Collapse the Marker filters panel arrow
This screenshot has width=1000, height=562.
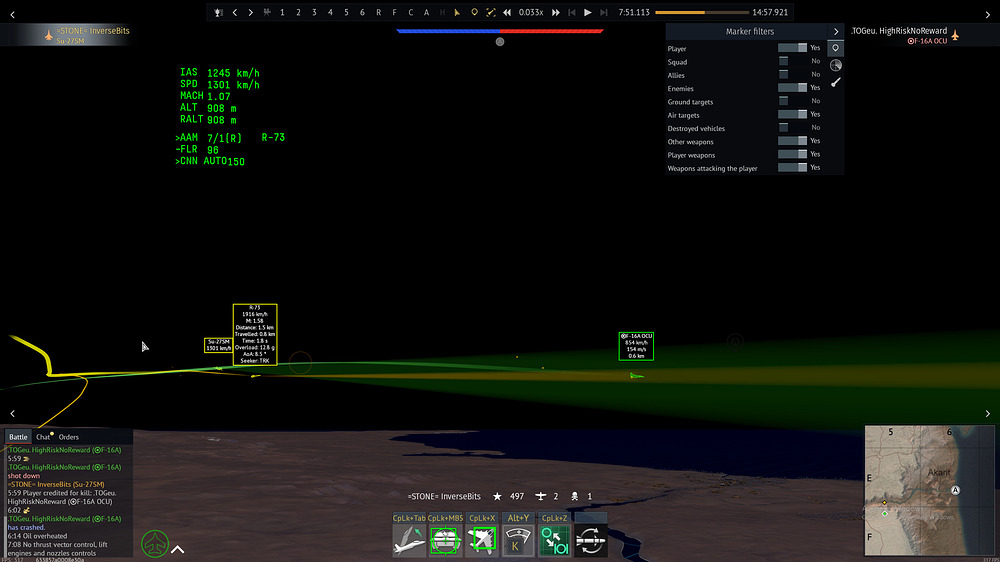pos(835,31)
